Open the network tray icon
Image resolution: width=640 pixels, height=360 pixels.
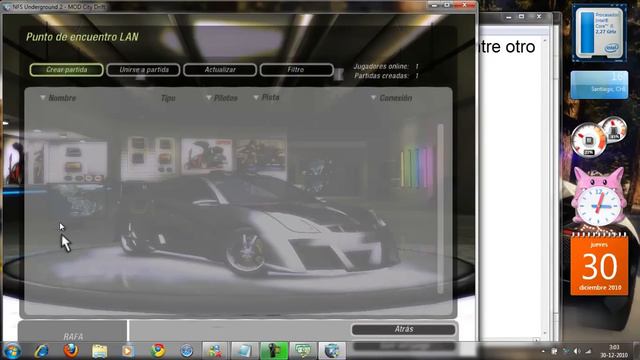click(565, 351)
